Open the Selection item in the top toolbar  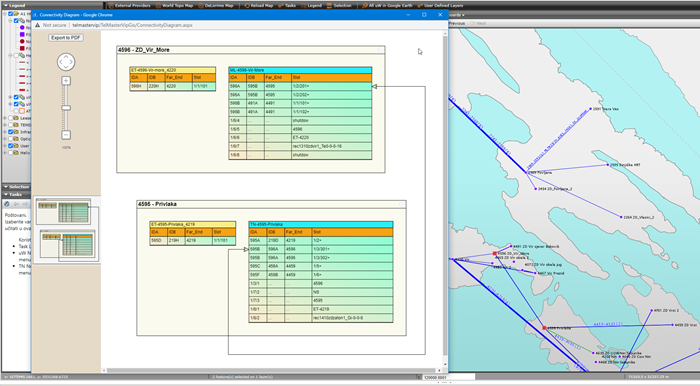(x=339, y=6)
